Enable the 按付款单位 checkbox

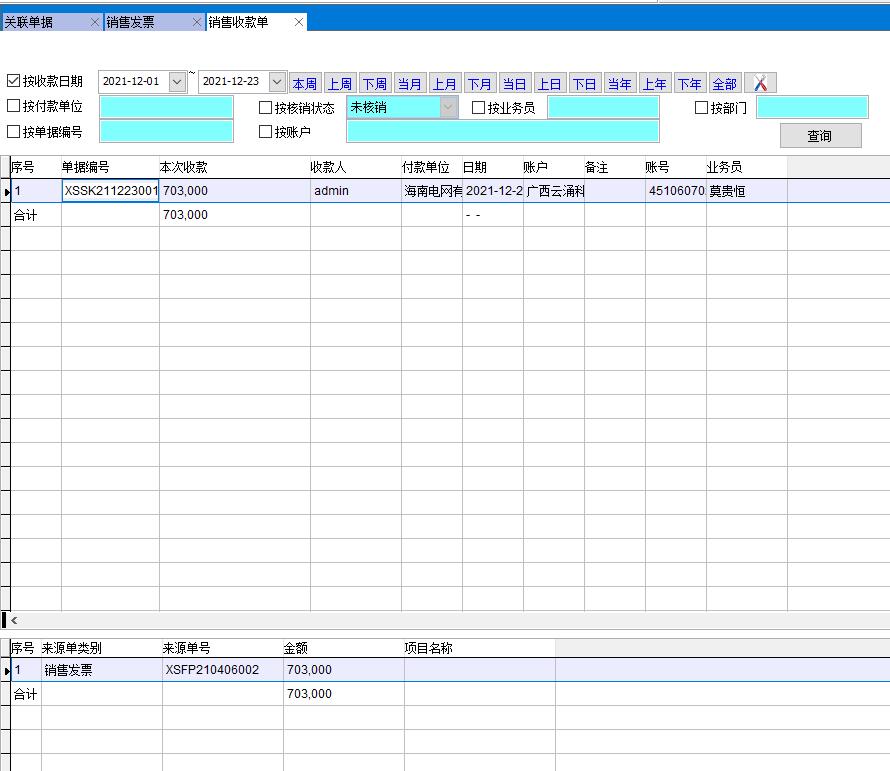pos(14,106)
